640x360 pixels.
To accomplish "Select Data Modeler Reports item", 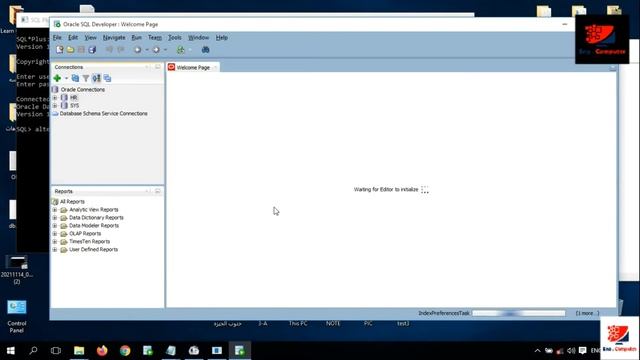I will 93,226.
